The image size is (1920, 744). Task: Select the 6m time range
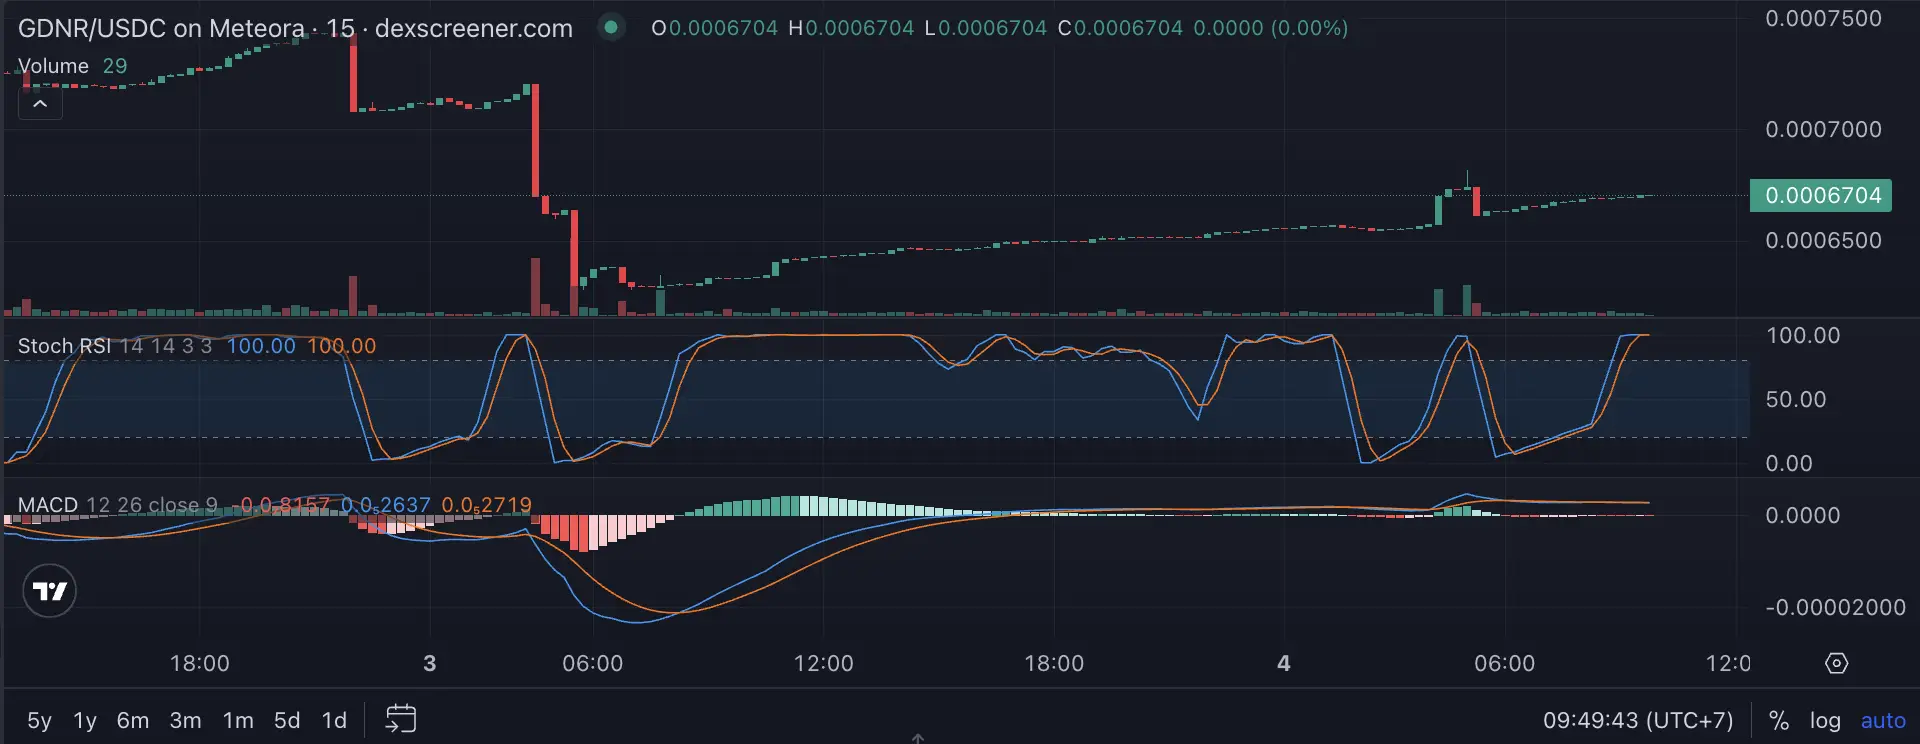[132, 720]
